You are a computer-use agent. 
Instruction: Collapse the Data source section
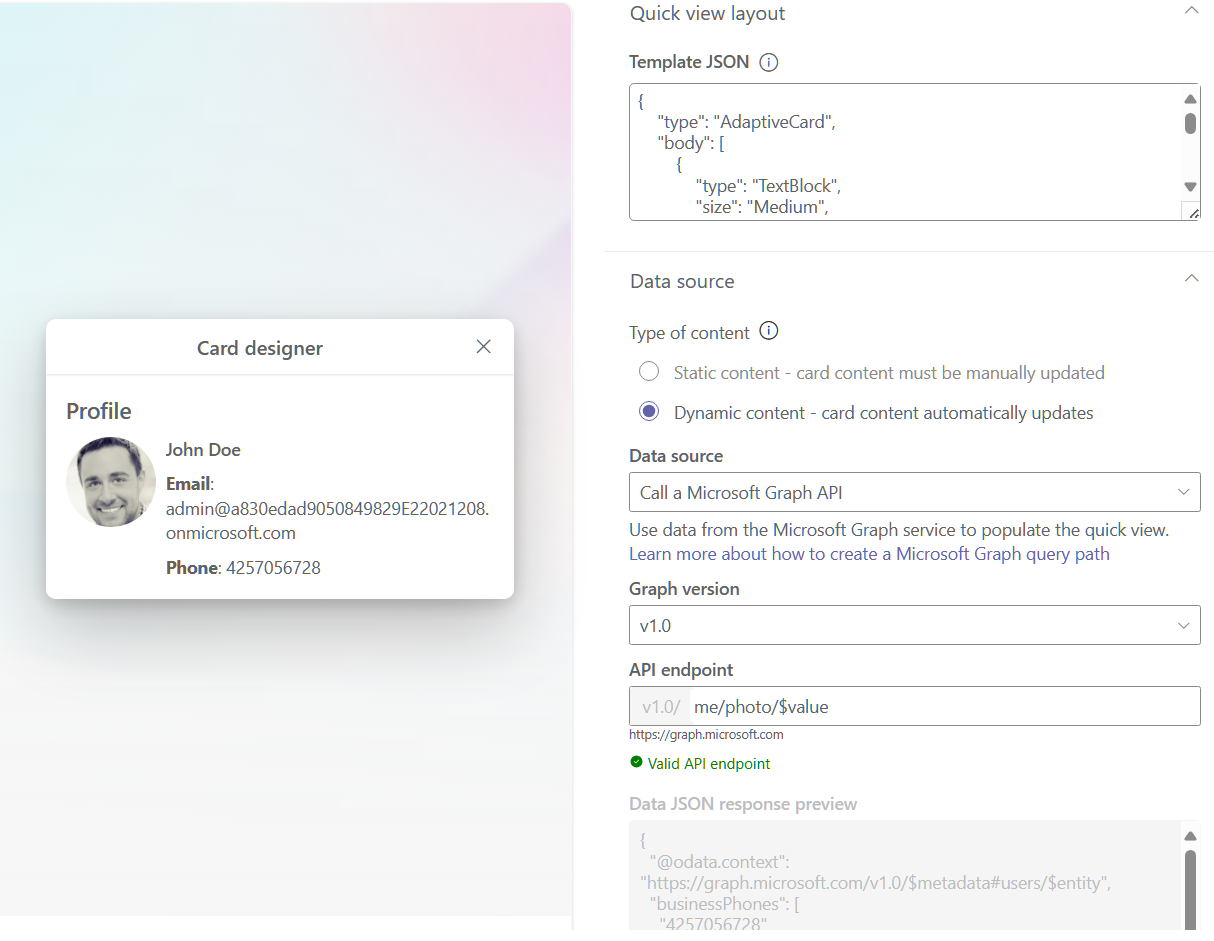(x=1190, y=279)
